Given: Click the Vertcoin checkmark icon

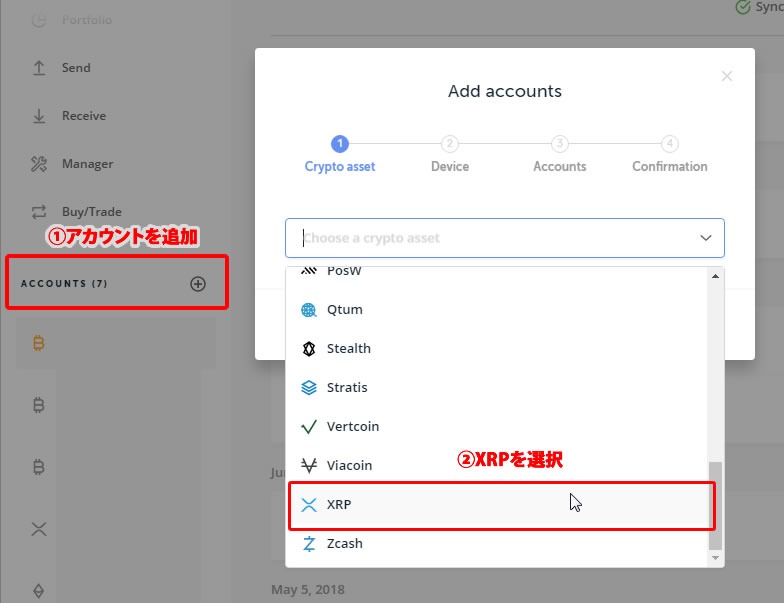Looking at the screenshot, I should coord(309,426).
